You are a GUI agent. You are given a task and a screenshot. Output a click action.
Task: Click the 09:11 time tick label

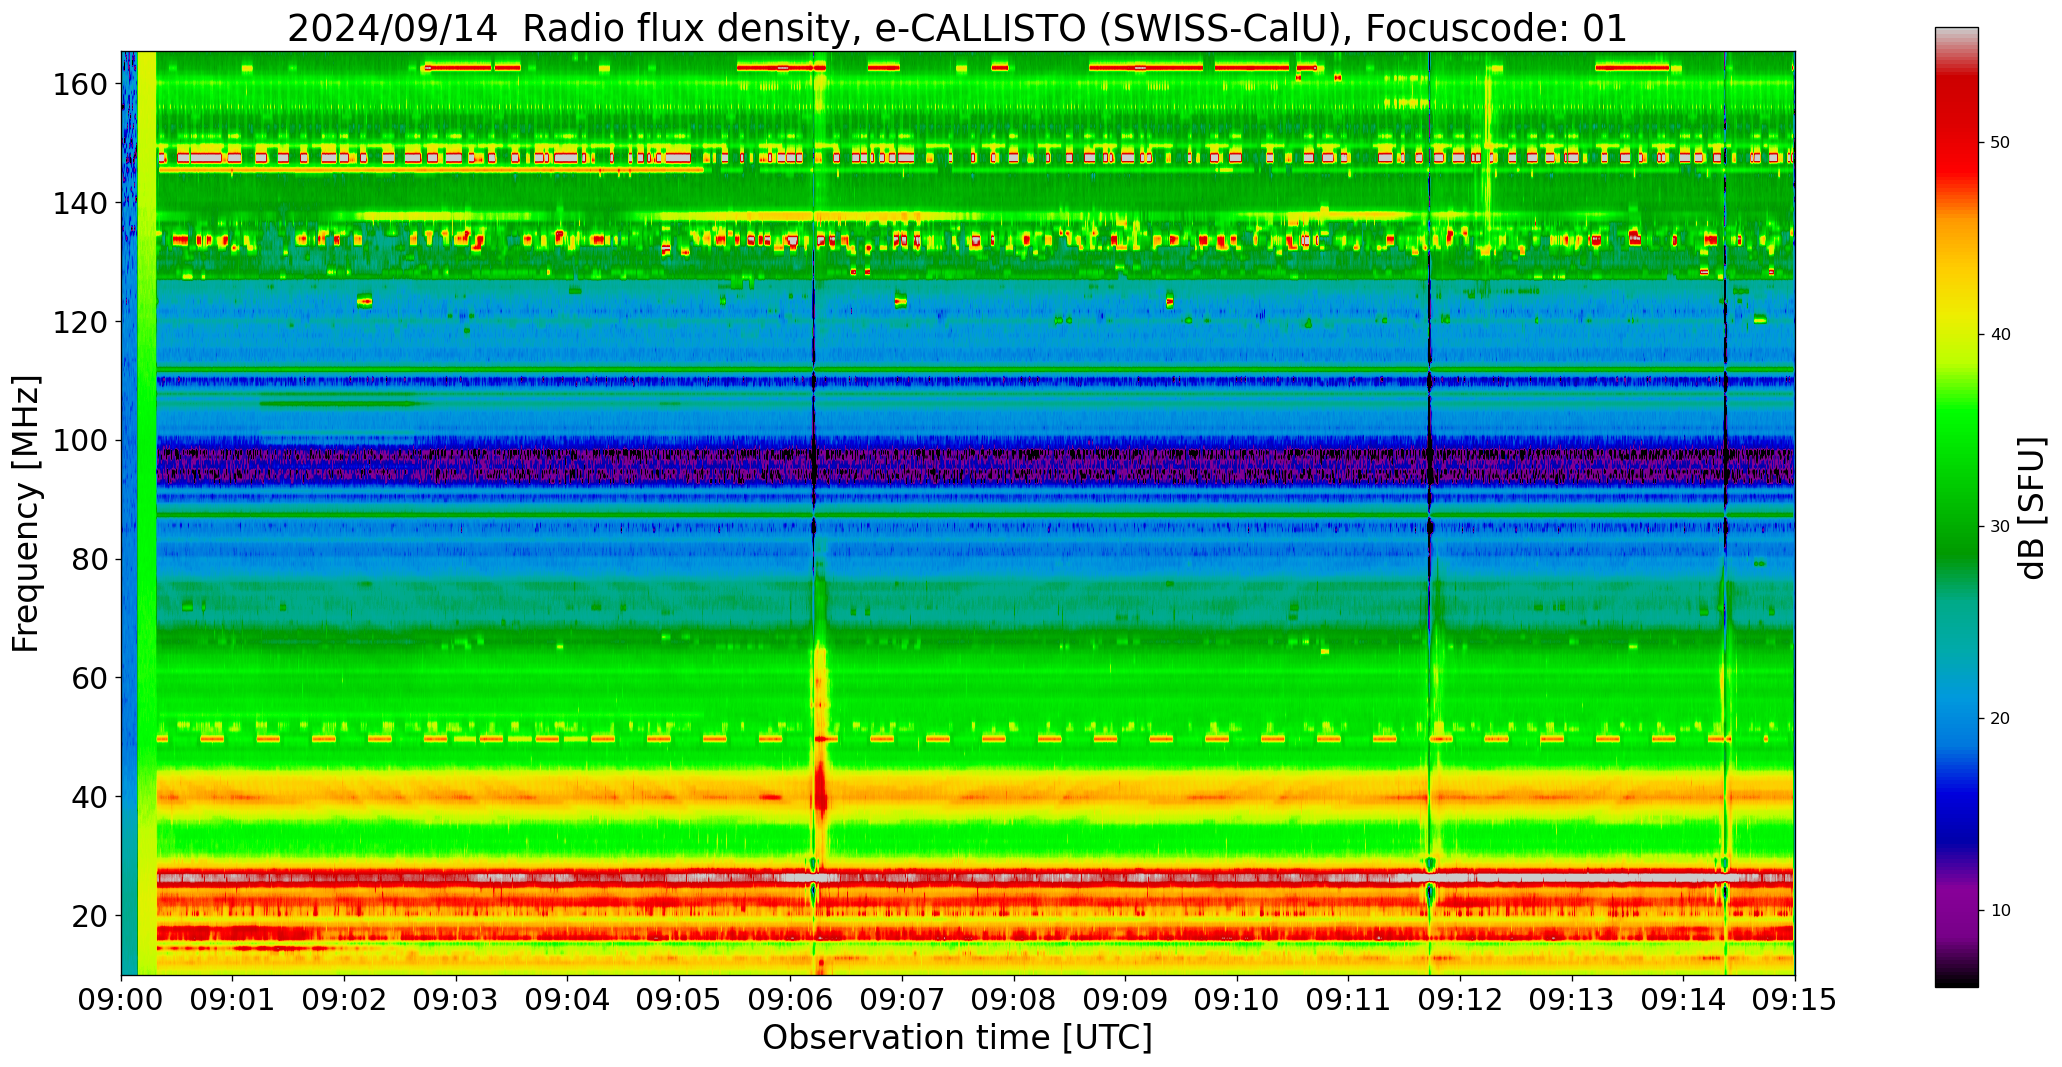click(1348, 1001)
